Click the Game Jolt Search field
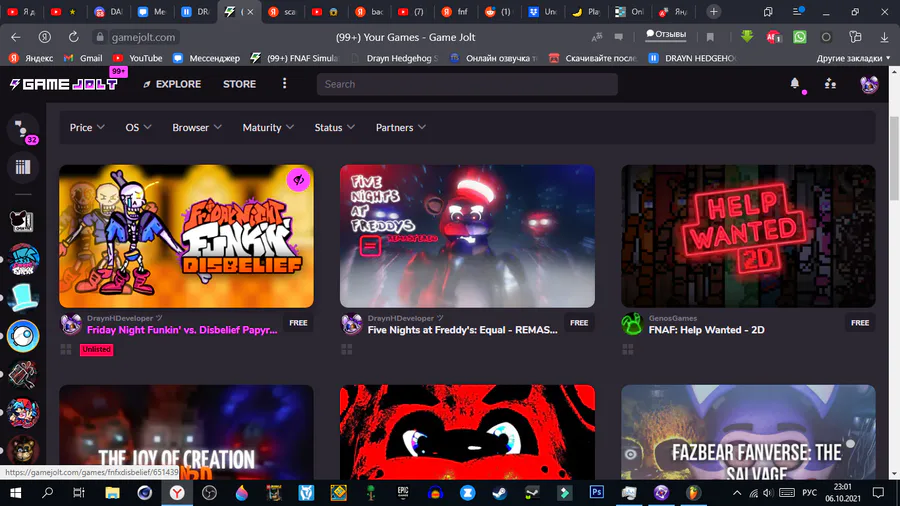This screenshot has height=506, width=900. (467, 84)
